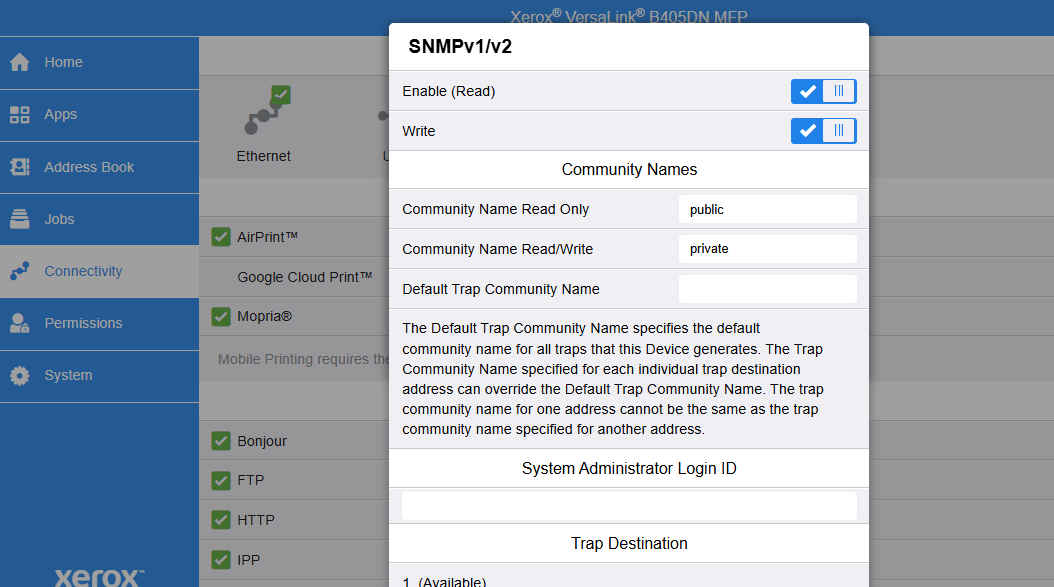Open the Apps grid icon
Screen dimensions: 1054x587
(20, 115)
